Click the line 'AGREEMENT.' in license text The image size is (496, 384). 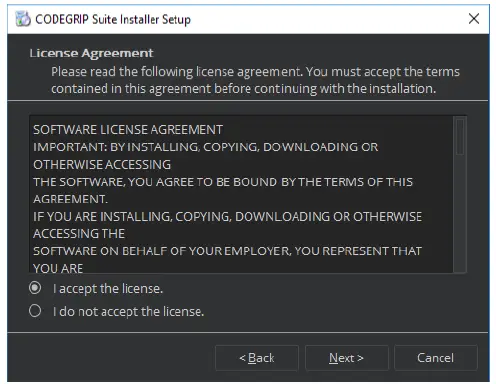click(70, 199)
